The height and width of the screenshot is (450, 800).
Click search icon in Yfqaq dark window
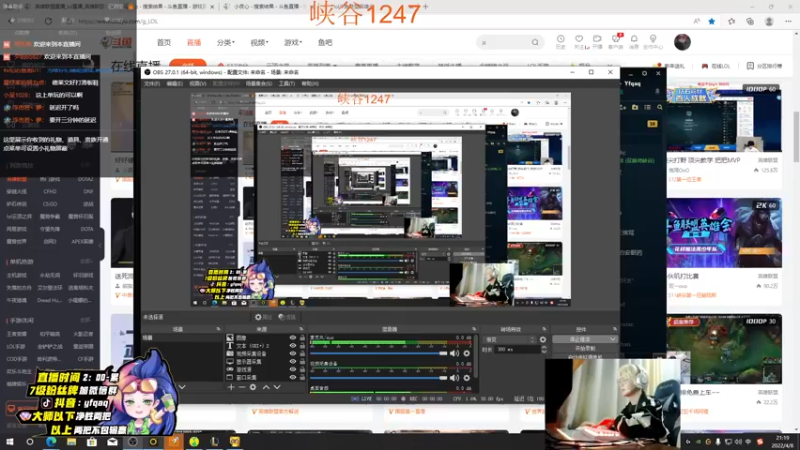660,107
